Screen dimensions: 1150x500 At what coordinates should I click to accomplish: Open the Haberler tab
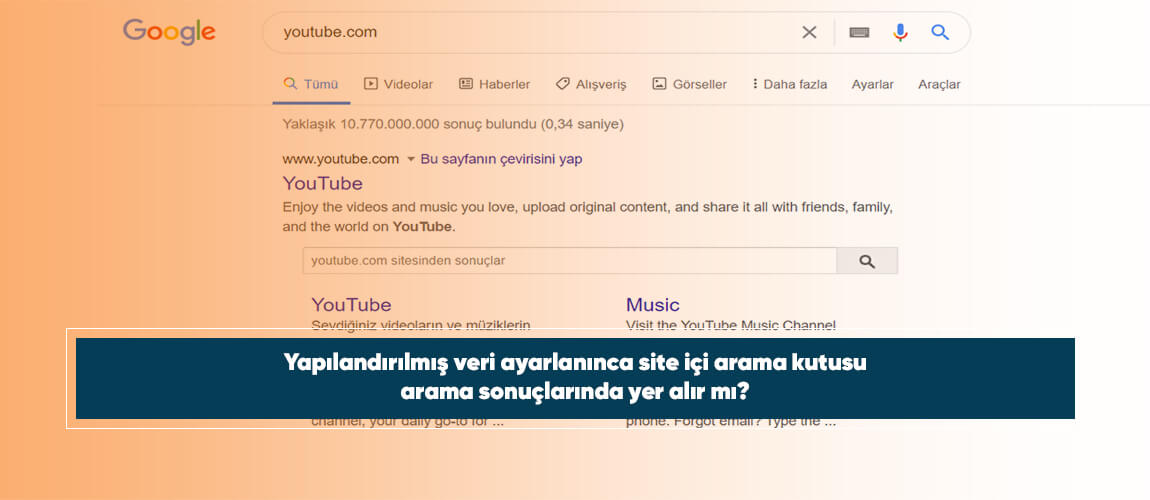494,84
